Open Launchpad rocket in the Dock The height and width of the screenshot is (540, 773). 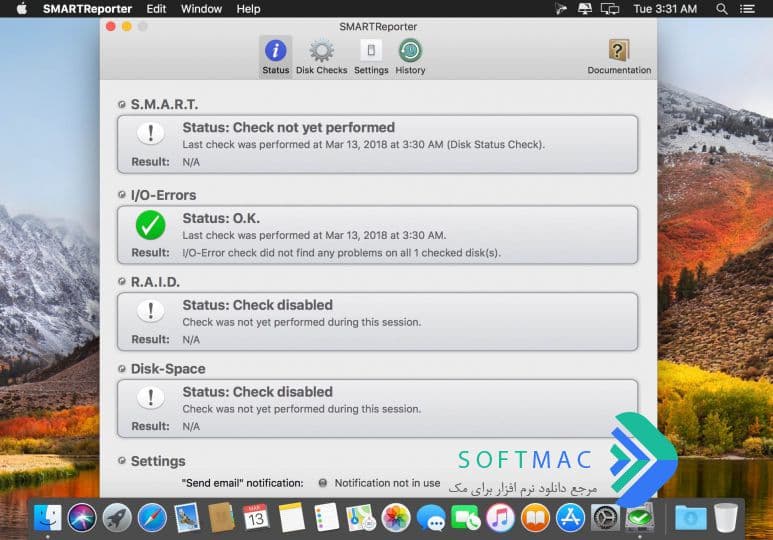pos(117,518)
